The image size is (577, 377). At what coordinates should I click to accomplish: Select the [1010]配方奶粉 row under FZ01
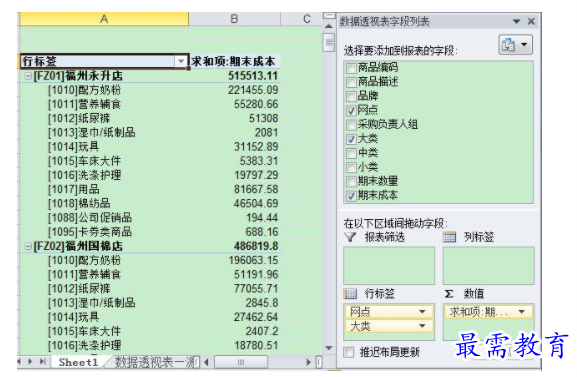point(84,90)
